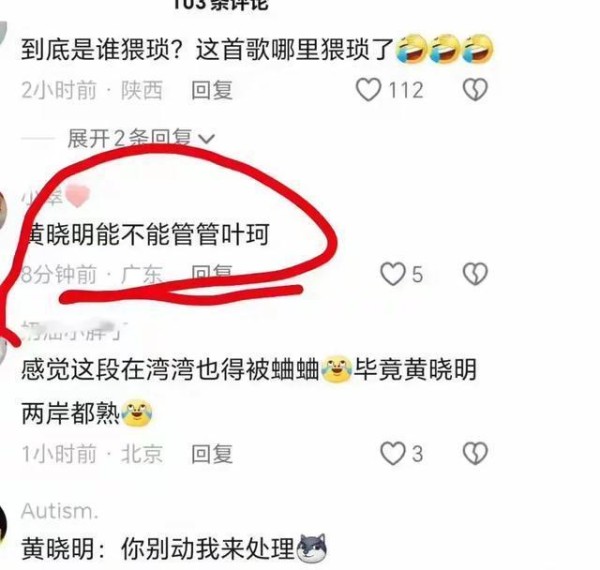600x570 pixels.
Task: Tap the like count 112
Action: tap(406, 91)
